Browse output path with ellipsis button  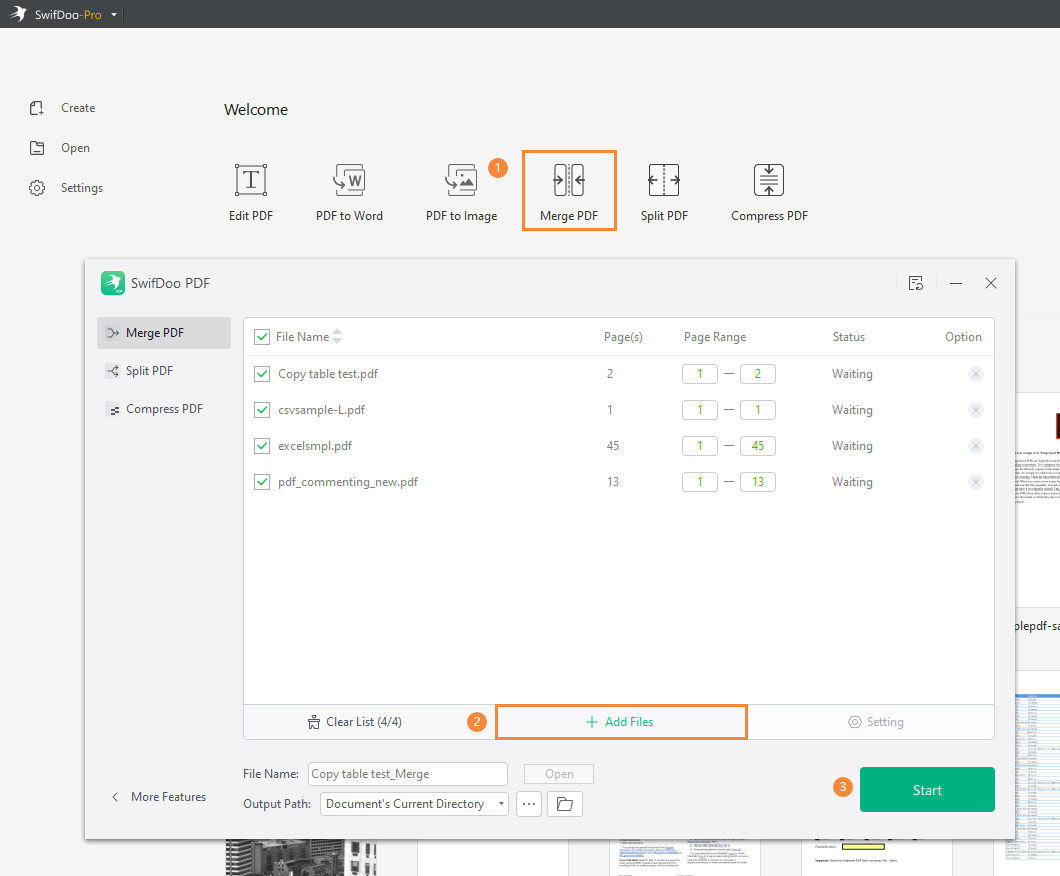[x=529, y=804]
